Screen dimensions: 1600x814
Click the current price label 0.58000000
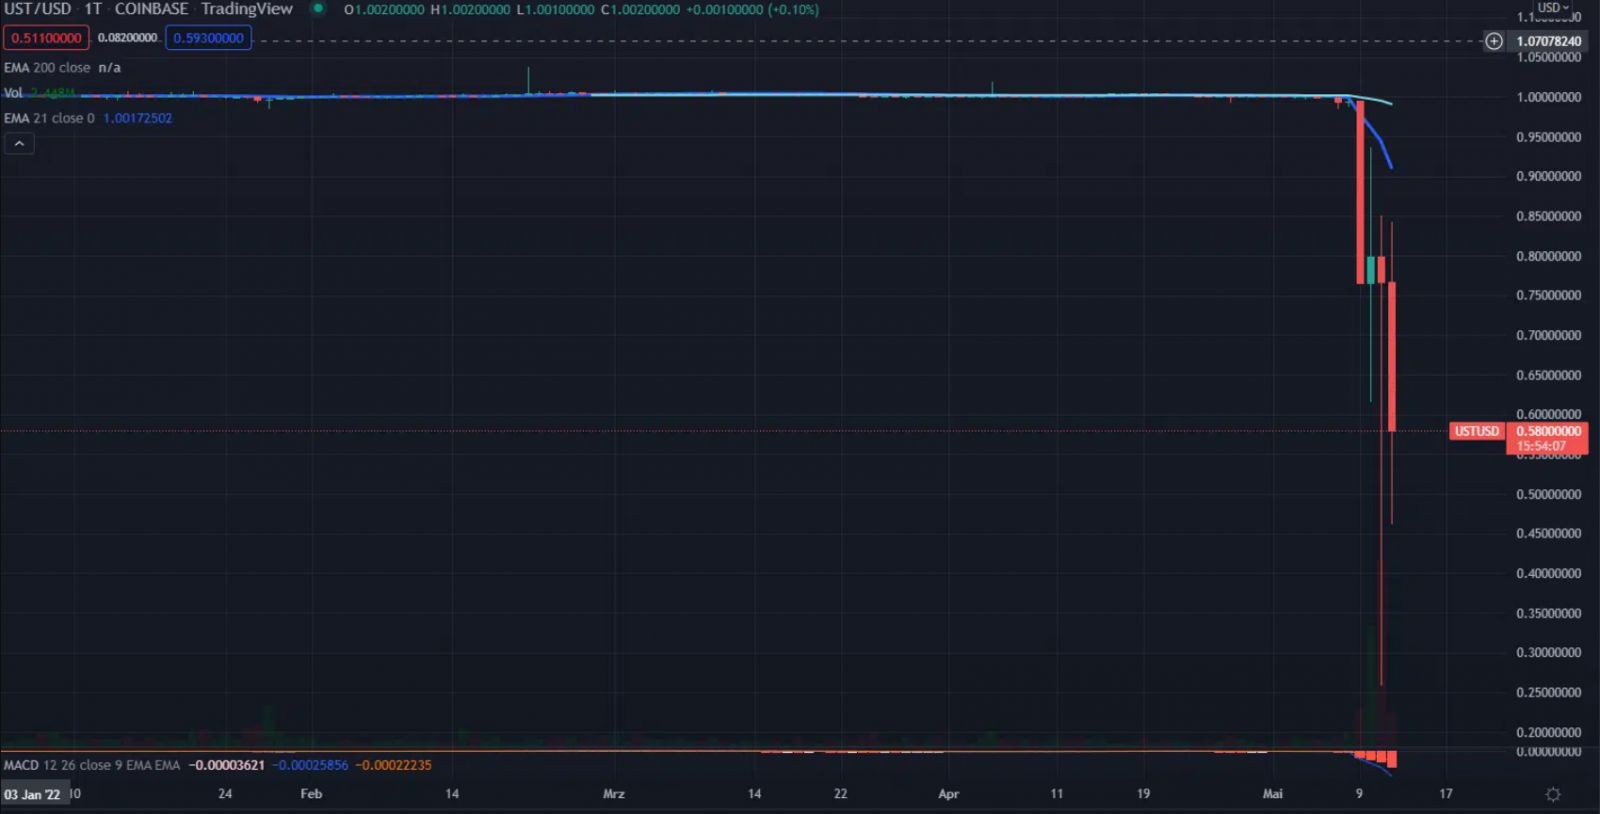coord(1548,431)
